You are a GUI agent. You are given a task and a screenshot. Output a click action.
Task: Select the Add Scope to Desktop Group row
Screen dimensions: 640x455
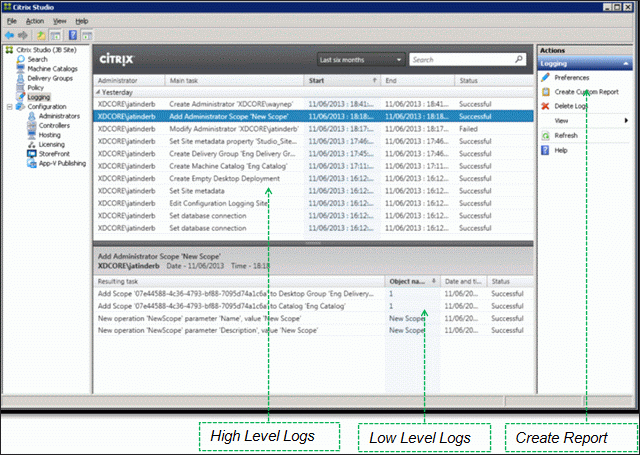tap(313, 293)
